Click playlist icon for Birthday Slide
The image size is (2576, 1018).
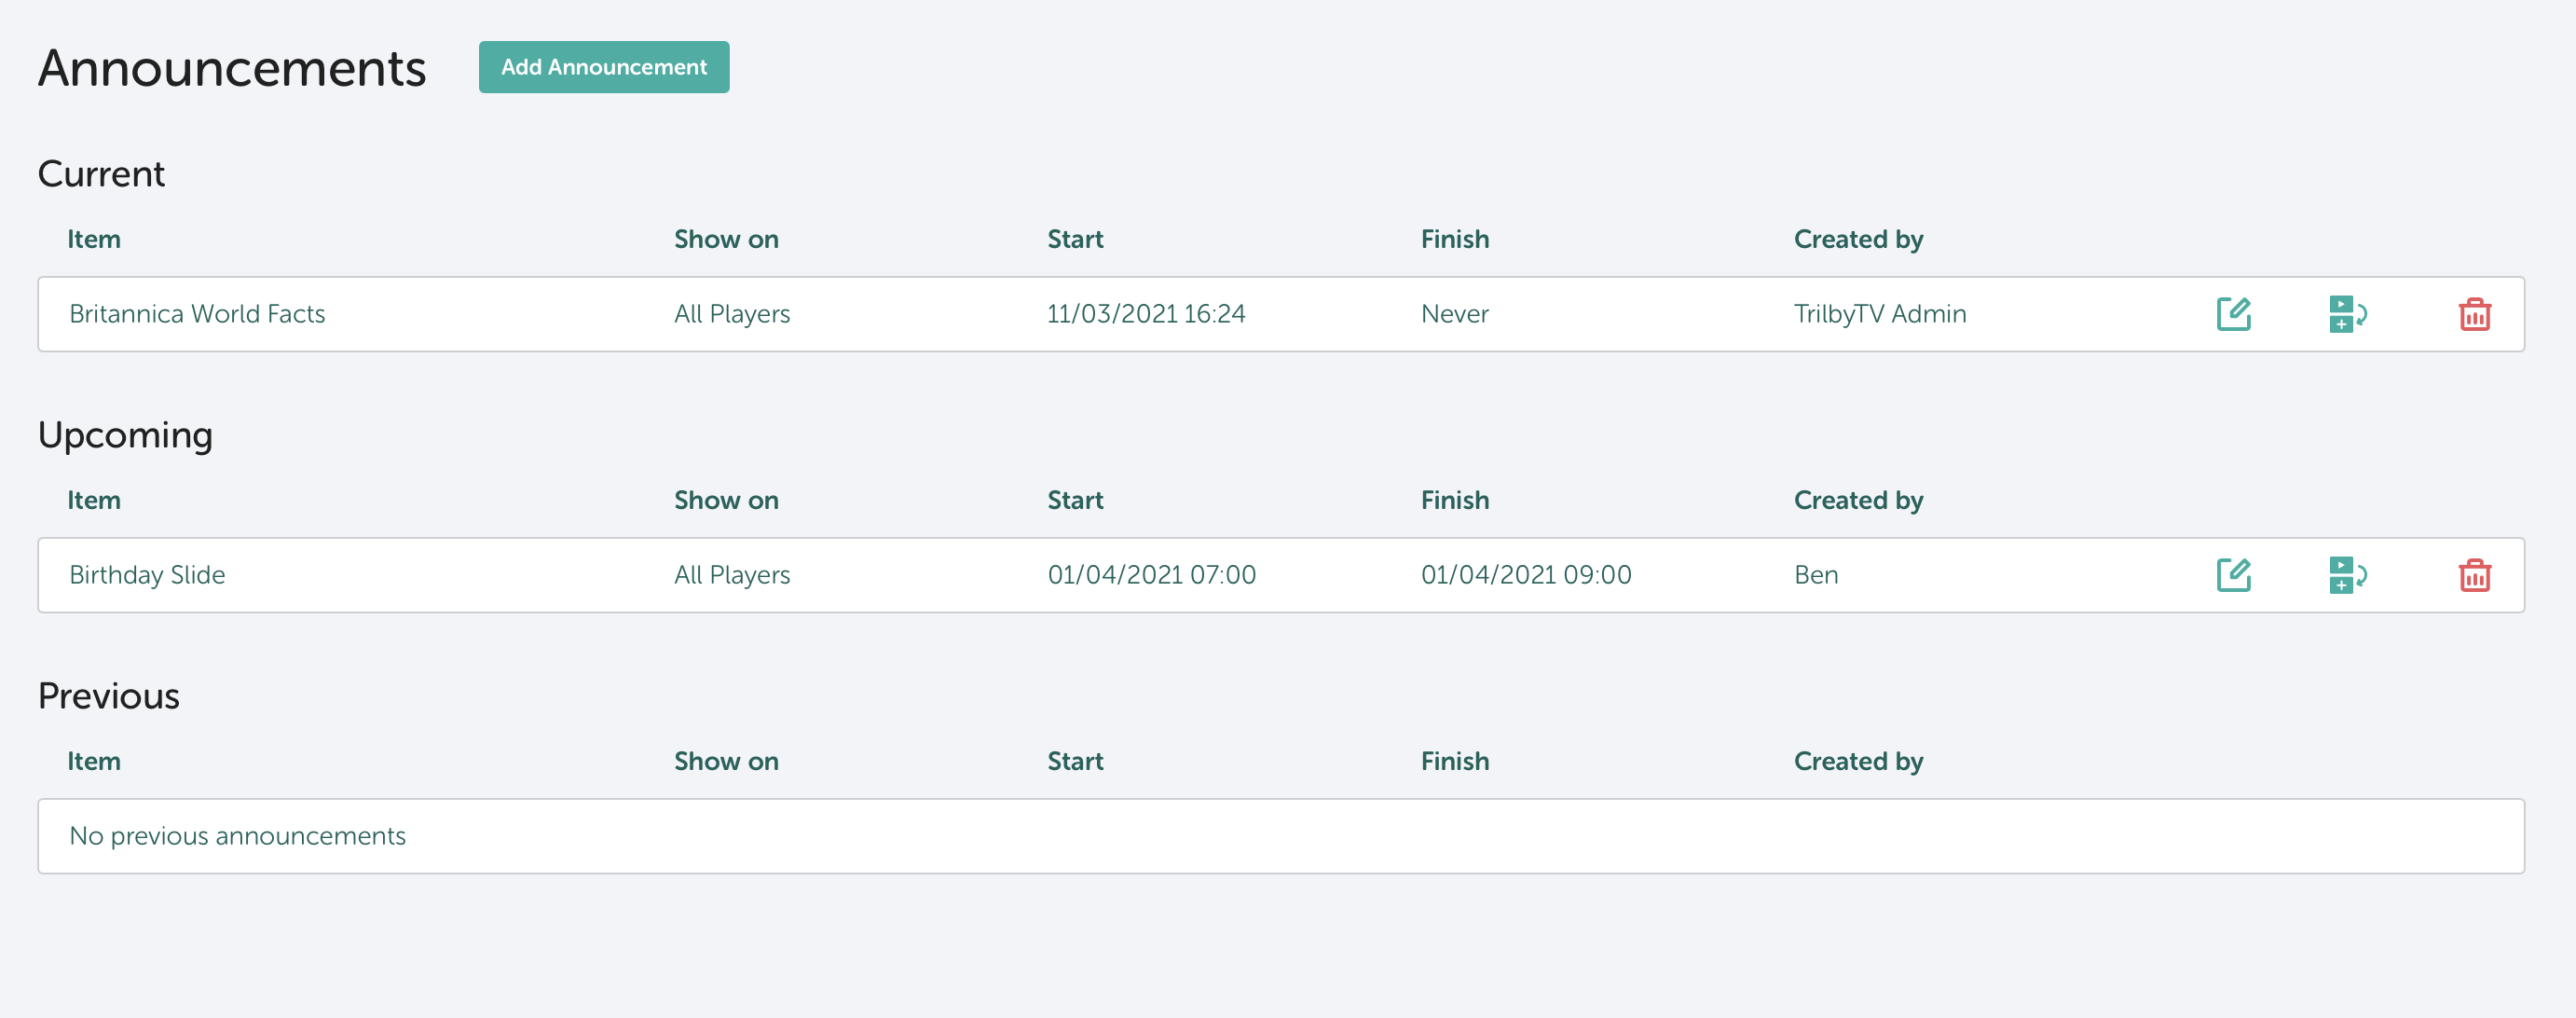click(2346, 575)
